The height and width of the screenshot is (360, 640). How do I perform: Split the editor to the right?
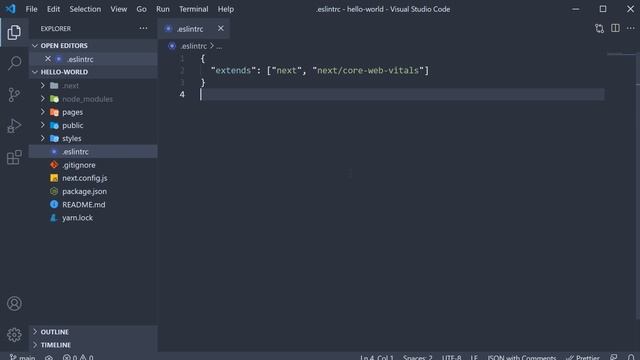pos(615,28)
